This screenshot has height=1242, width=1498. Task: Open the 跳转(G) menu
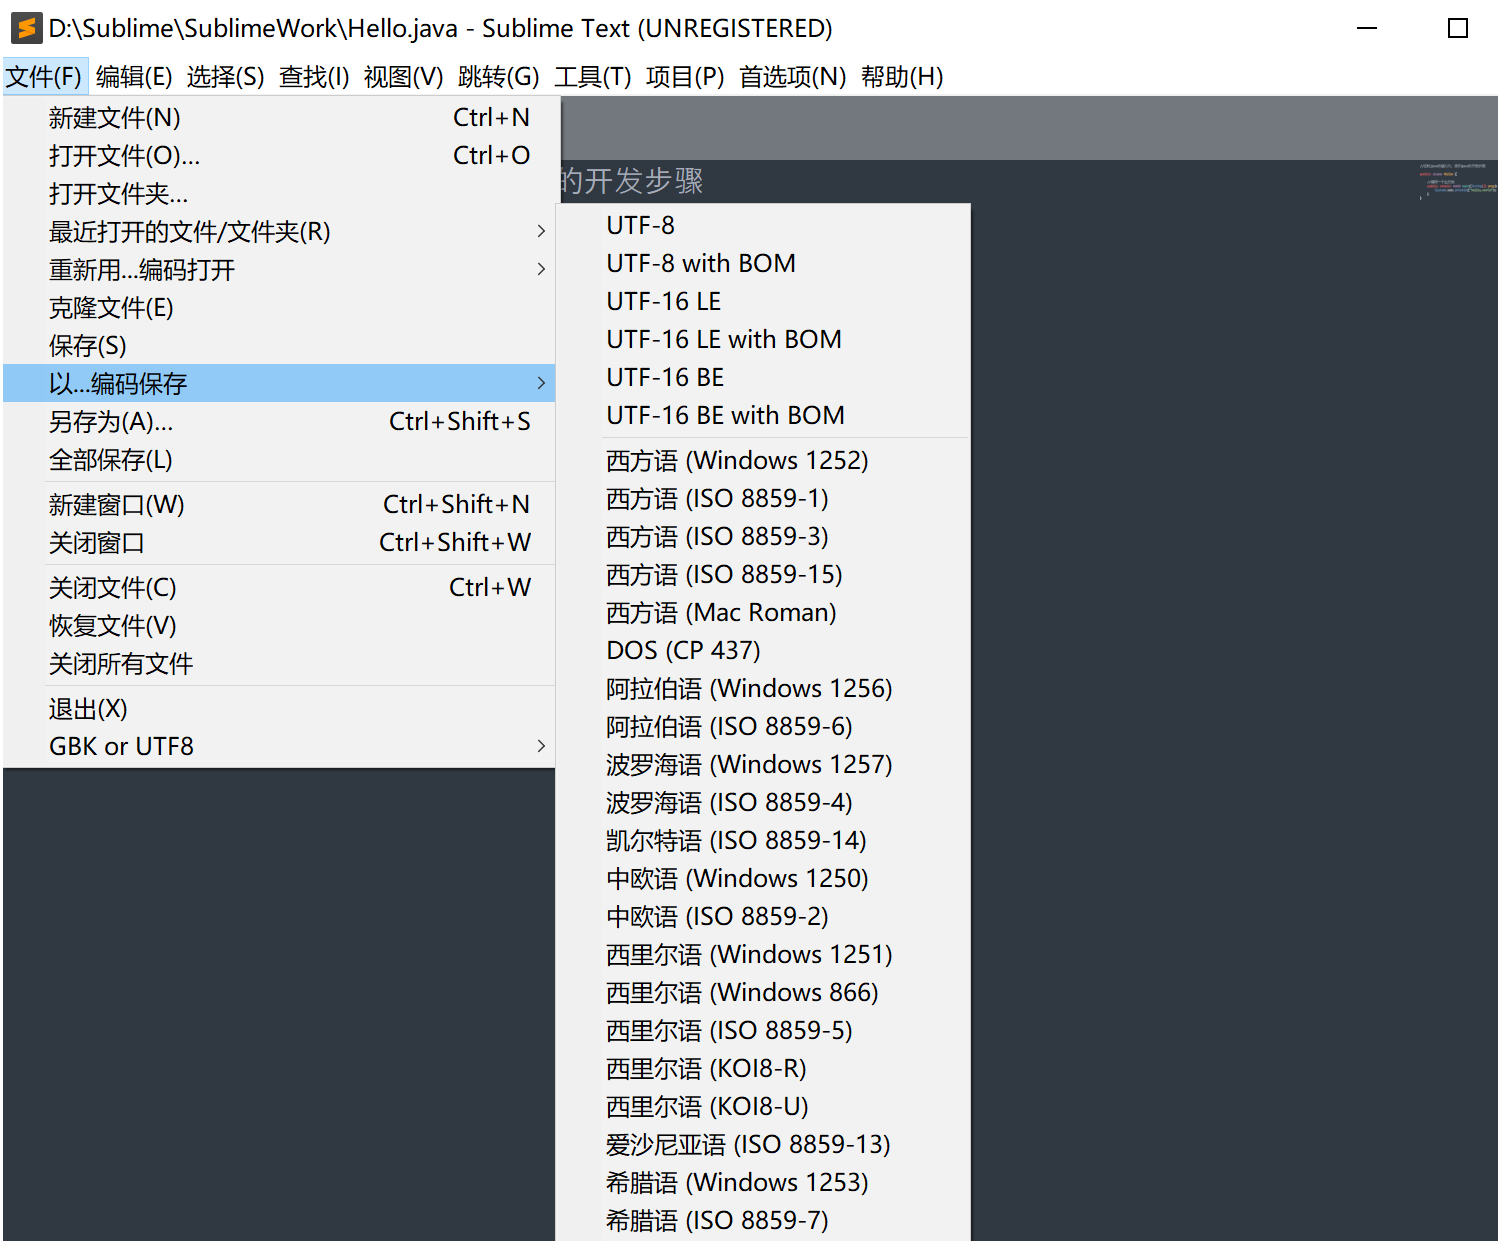click(x=498, y=76)
